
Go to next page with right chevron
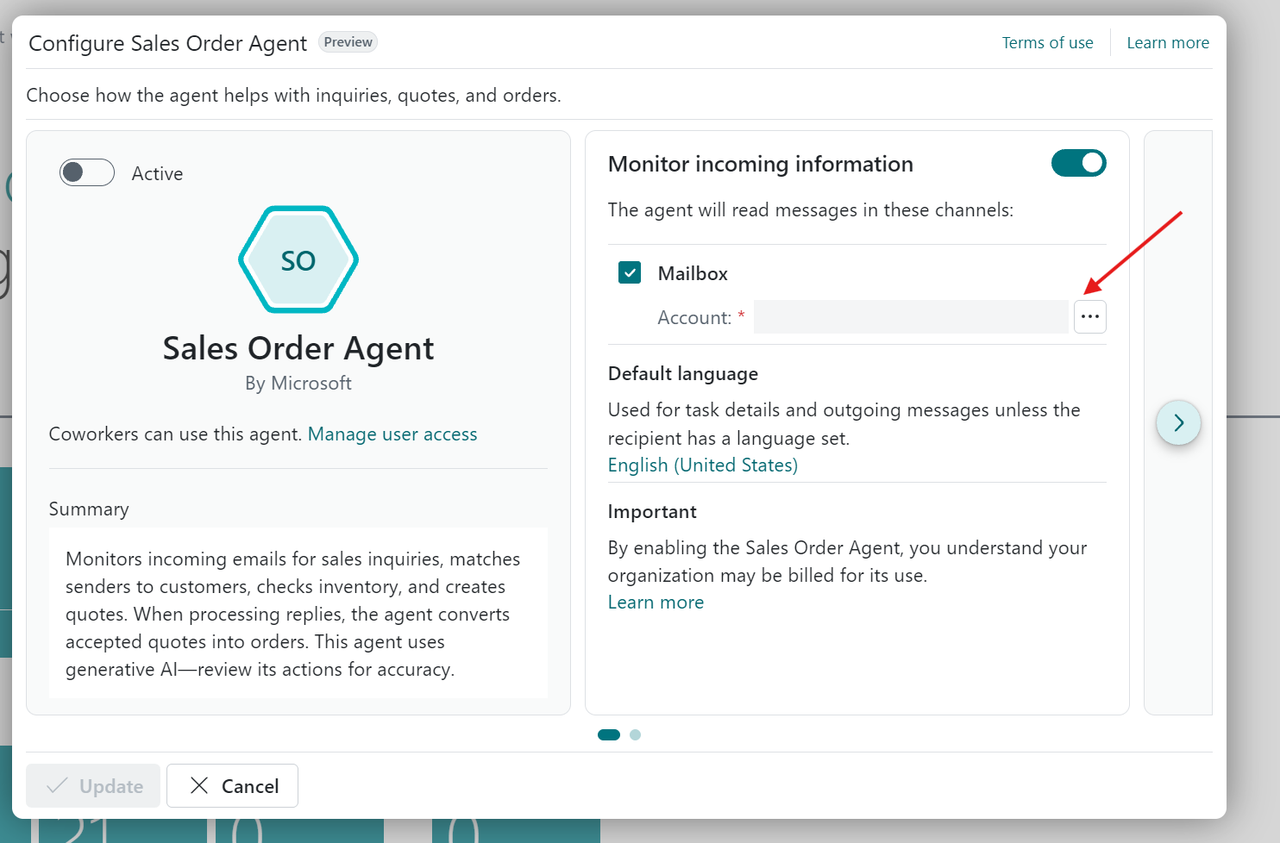[1179, 422]
